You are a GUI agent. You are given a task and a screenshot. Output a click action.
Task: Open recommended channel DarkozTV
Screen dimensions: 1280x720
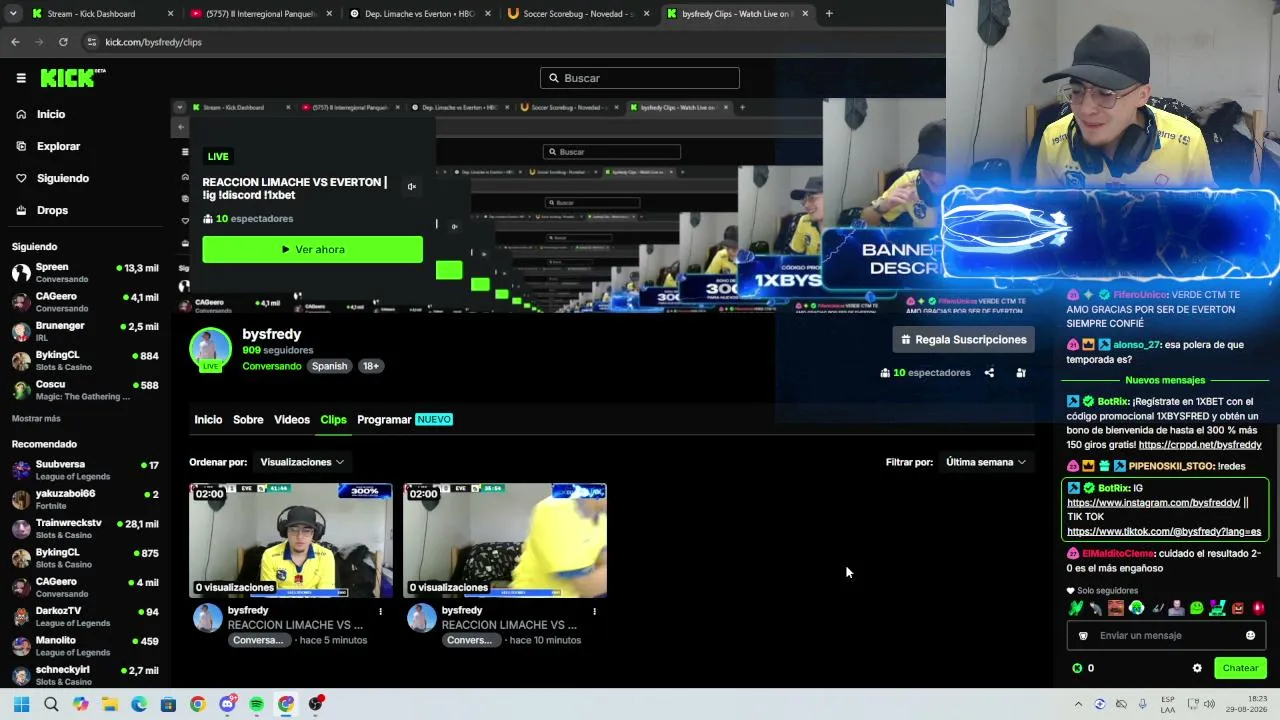pos(85,616)
